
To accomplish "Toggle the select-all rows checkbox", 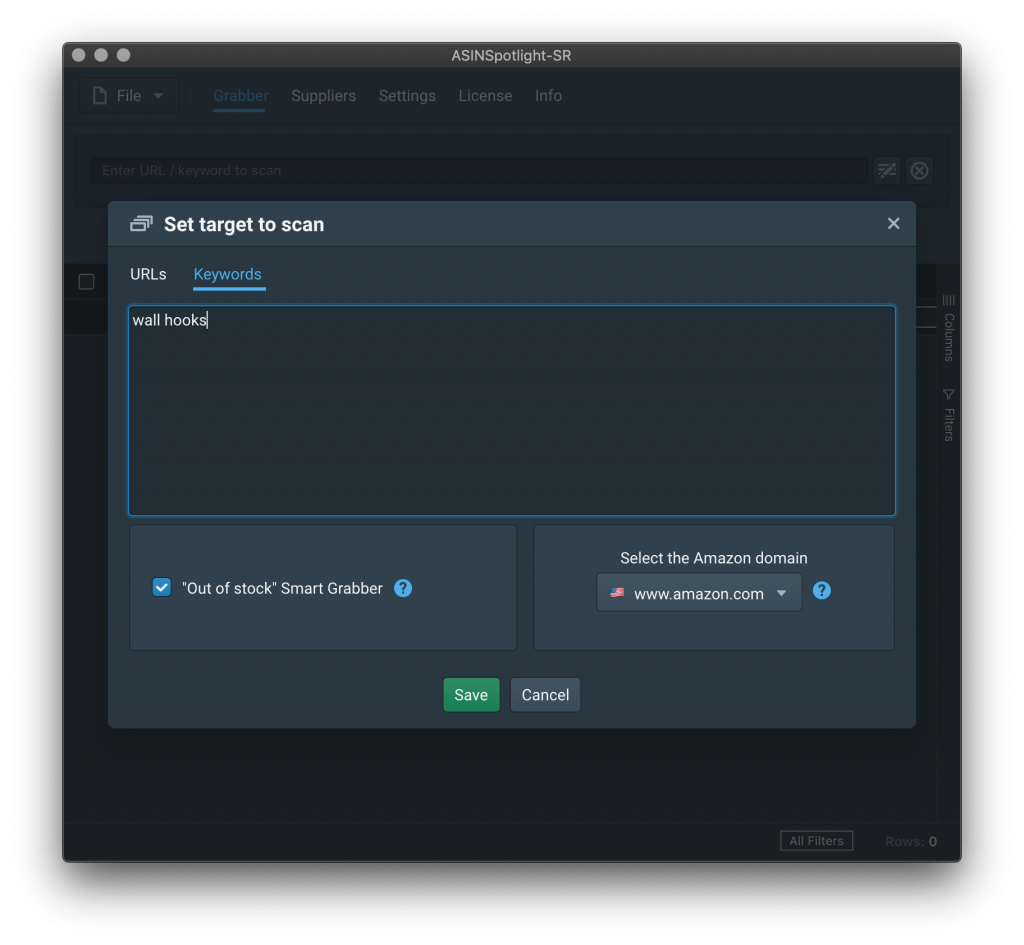I will [x=87, y=282].
